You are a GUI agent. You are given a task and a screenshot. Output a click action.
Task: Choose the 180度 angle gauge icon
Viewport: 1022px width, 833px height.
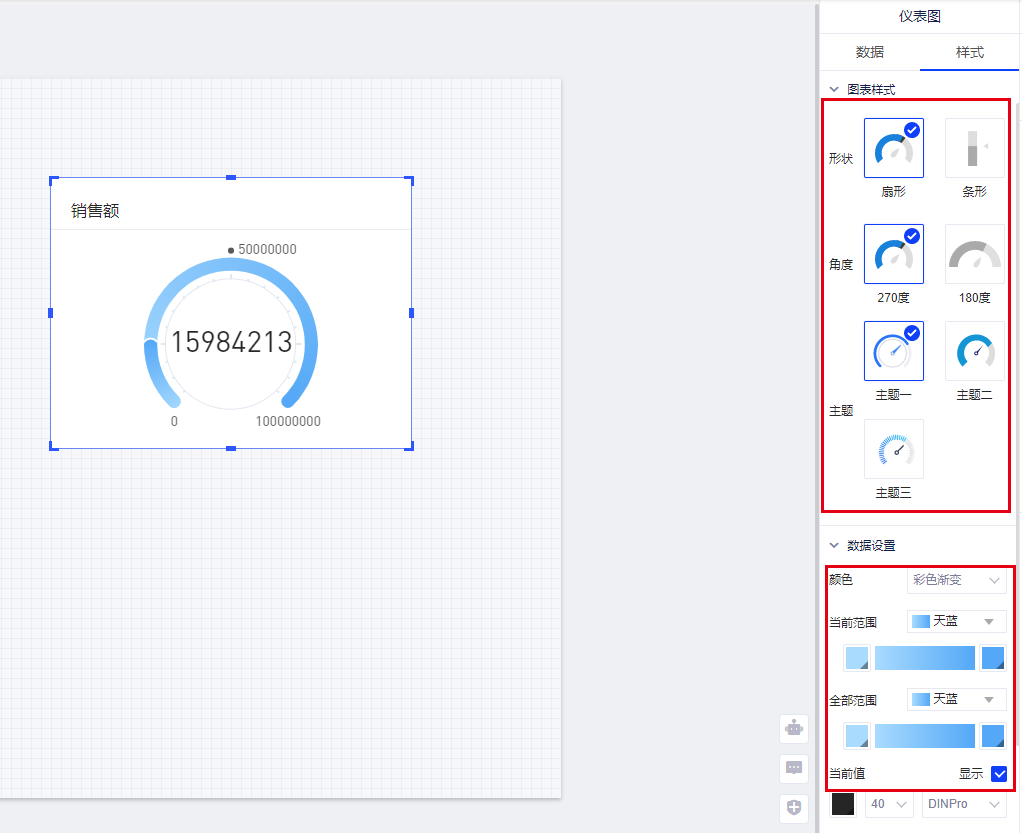tap(974, 254)
